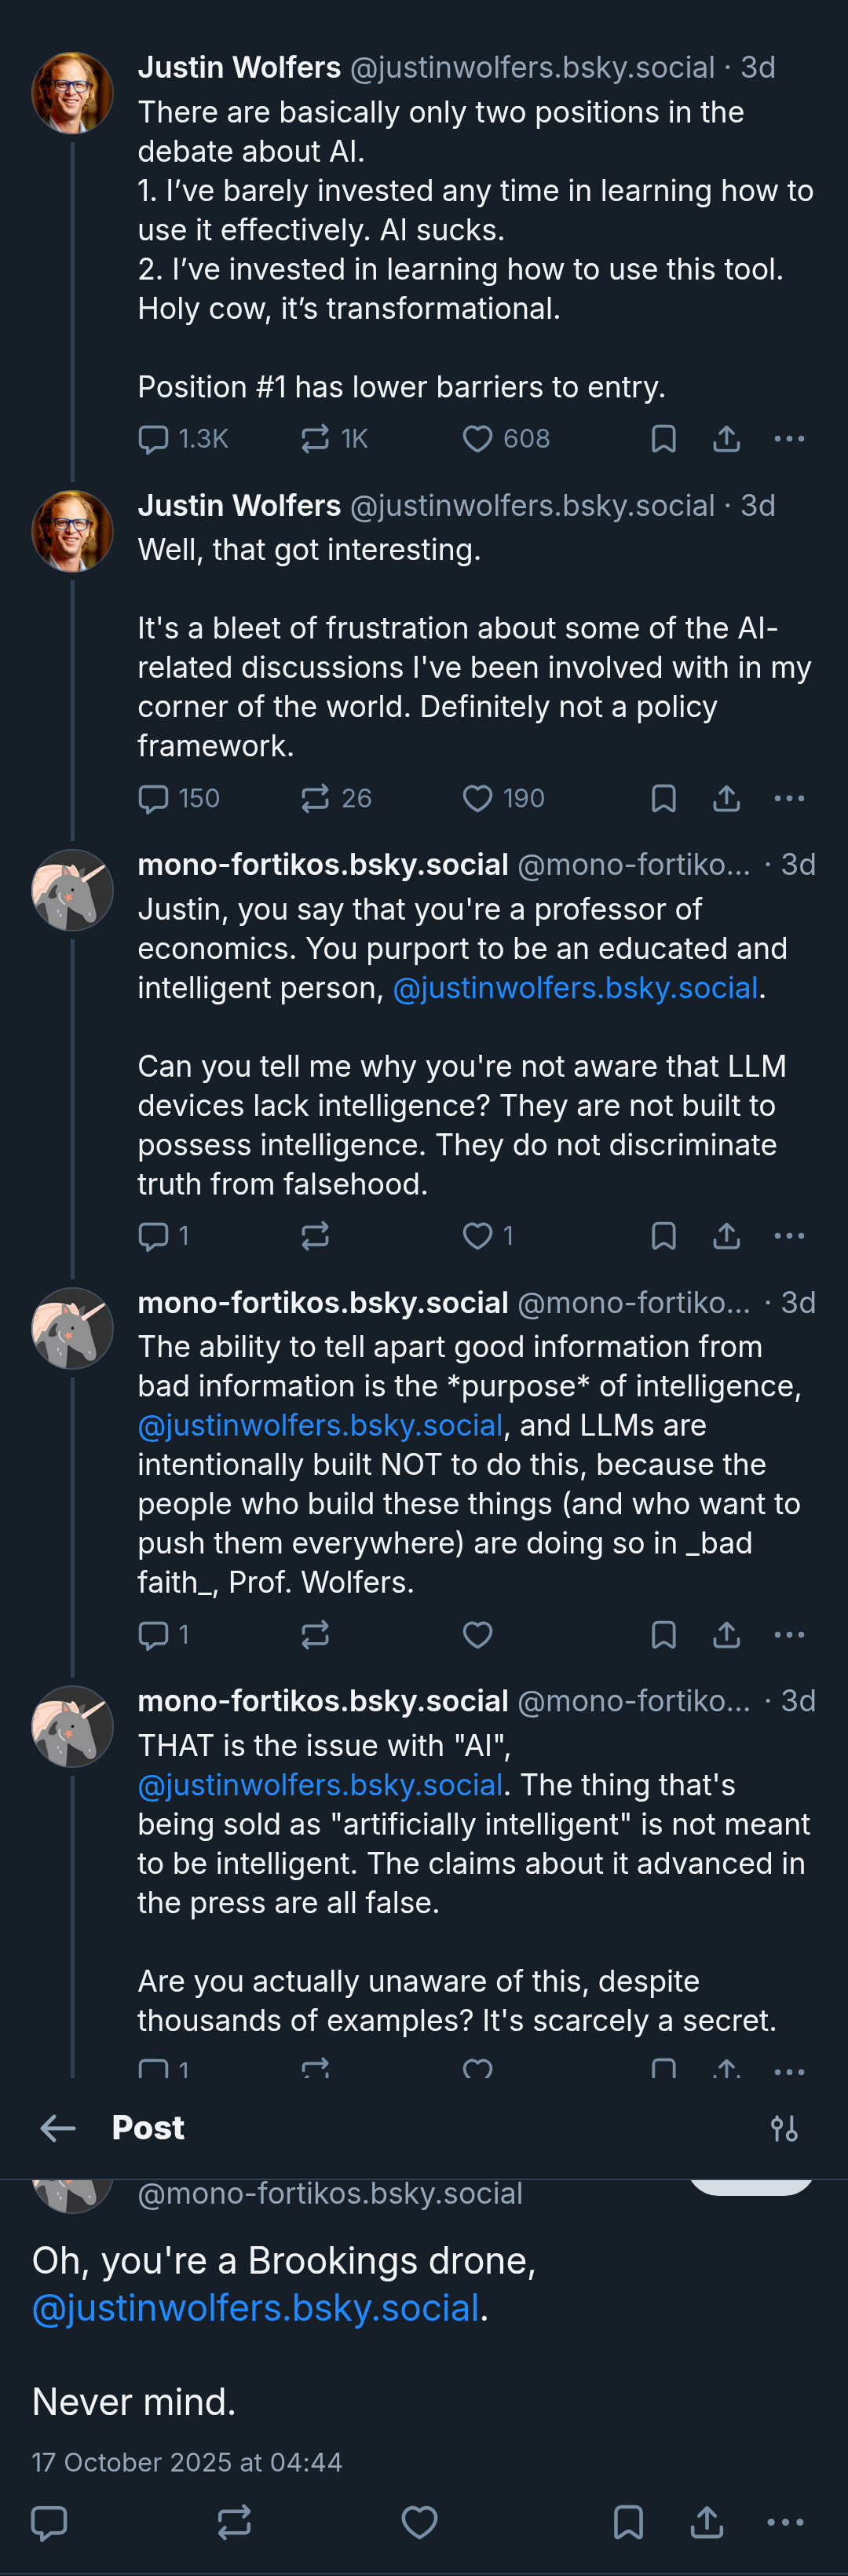This screenshot has width=848, height=2576.
Task: Share the 'Well, that got interesting' post
Action: click(727, 798)
